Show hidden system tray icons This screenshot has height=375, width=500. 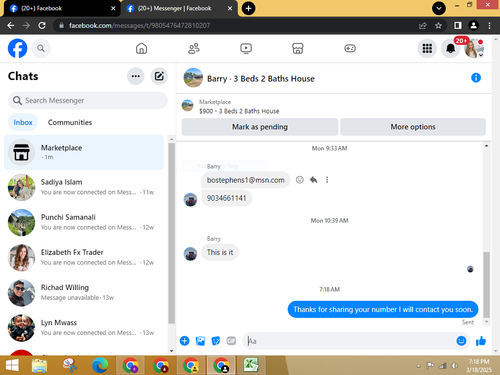click(419, 366)
